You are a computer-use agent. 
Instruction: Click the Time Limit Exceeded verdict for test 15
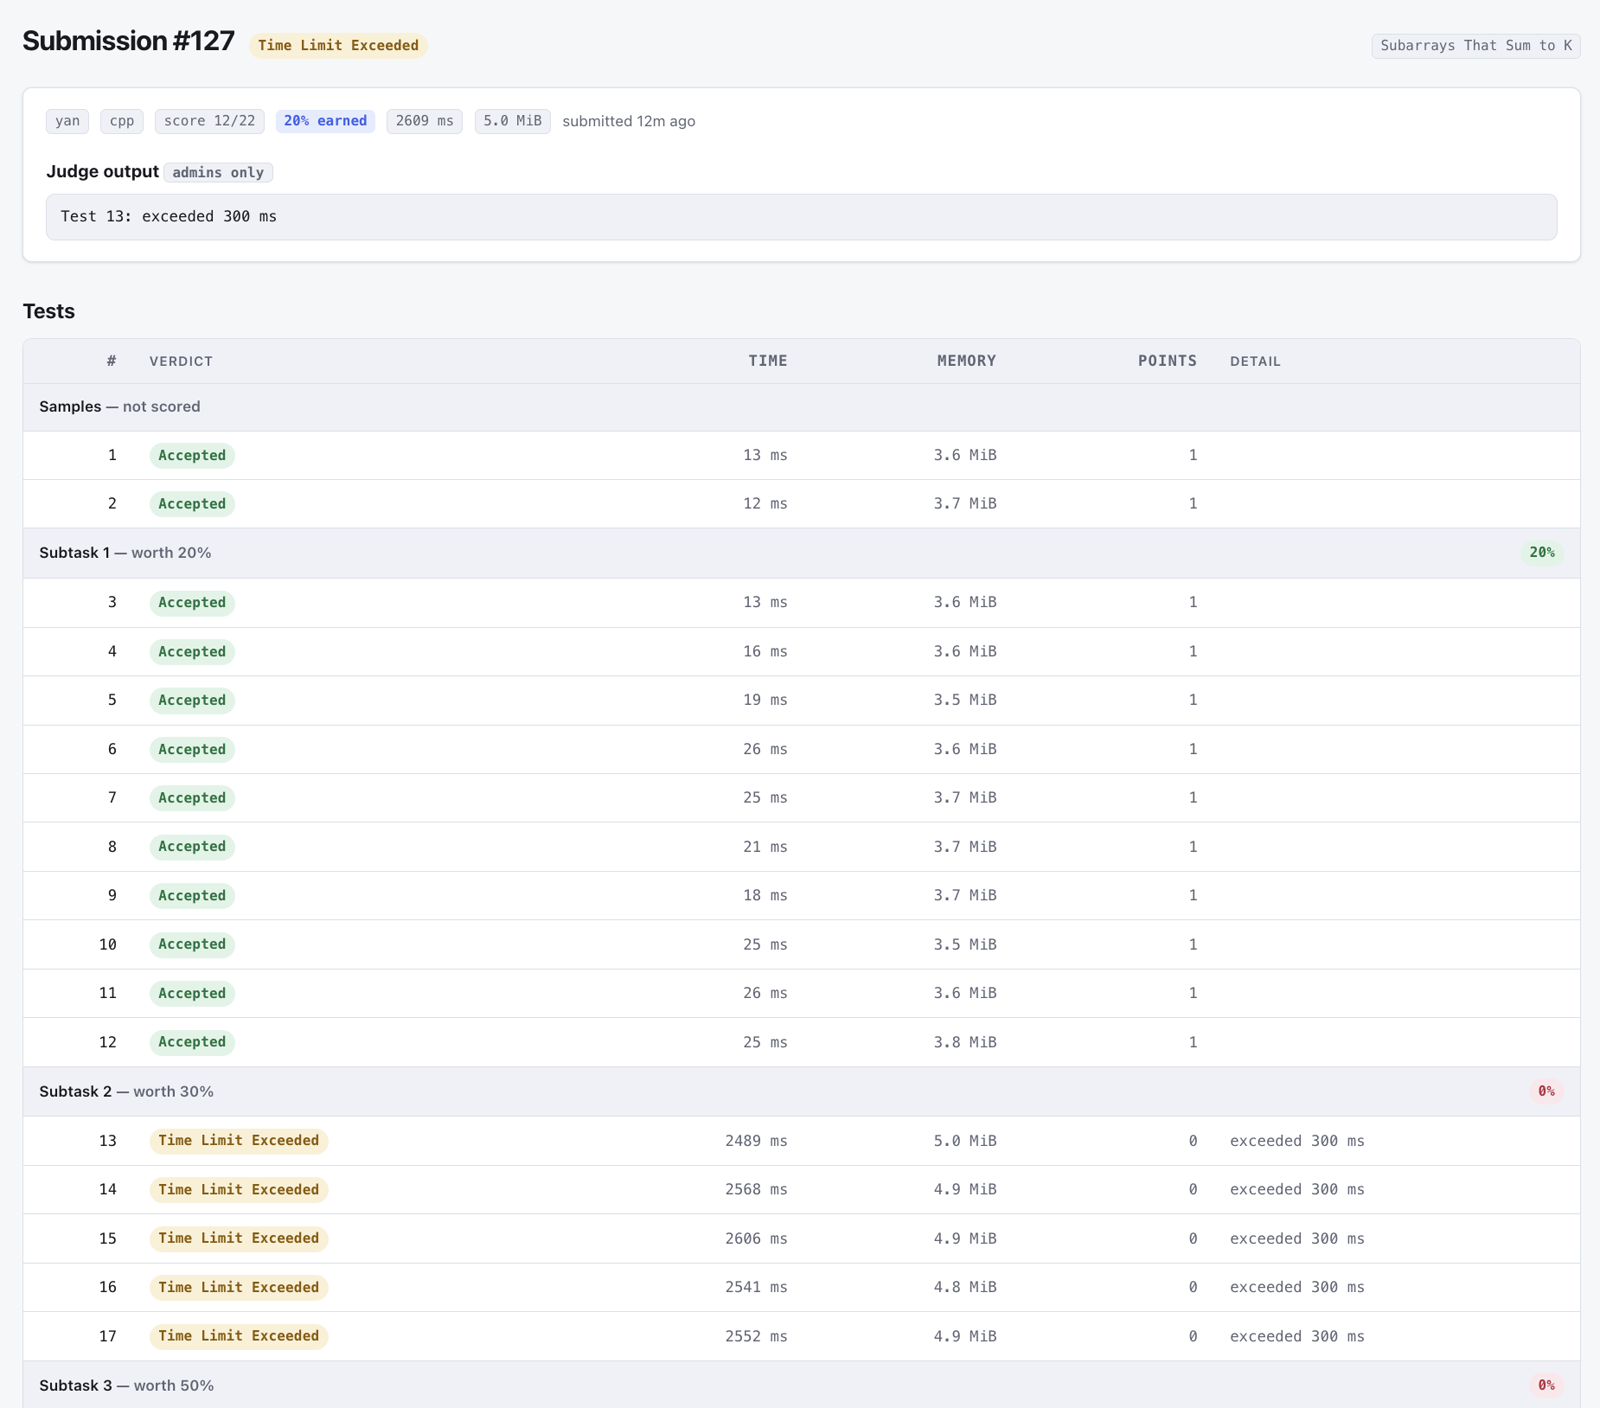click(239, 1238)
